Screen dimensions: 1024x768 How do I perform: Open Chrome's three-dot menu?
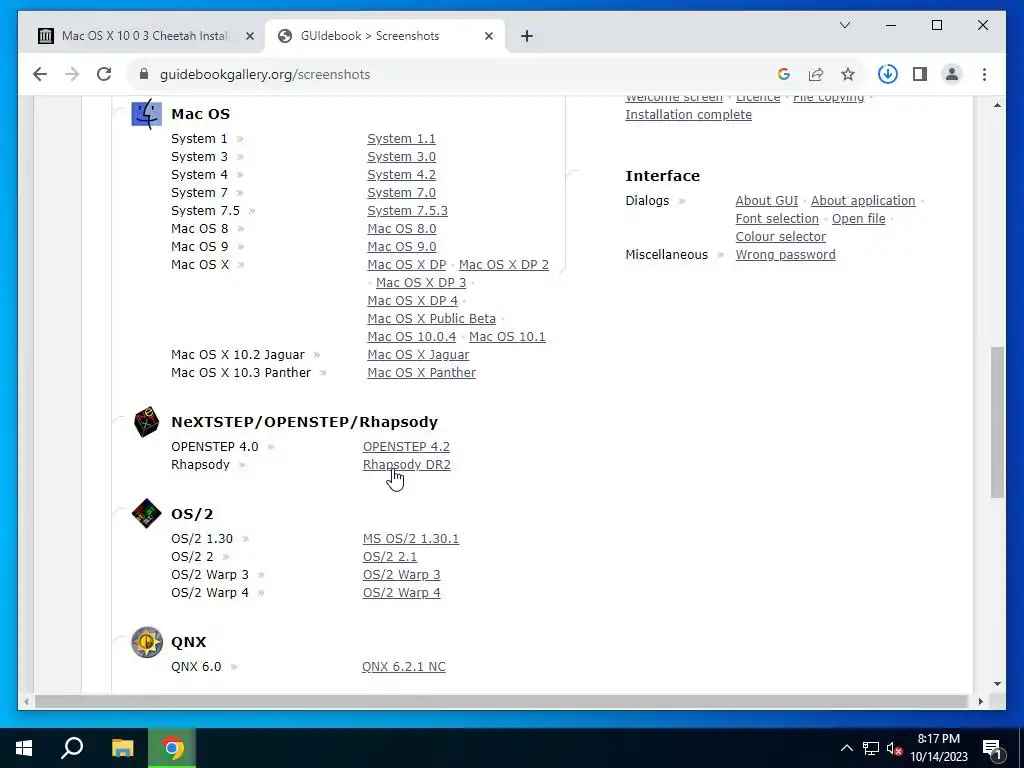(x=984, y=74)
